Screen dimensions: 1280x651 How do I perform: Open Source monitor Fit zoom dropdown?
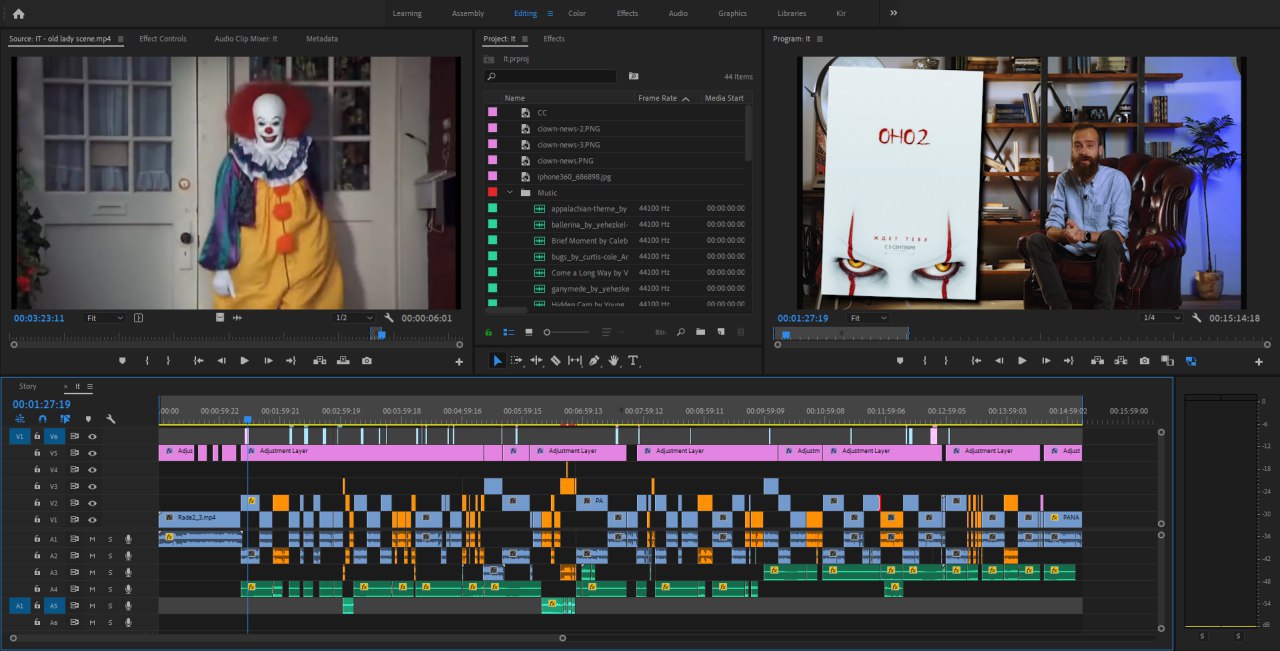tap(105, 318)
